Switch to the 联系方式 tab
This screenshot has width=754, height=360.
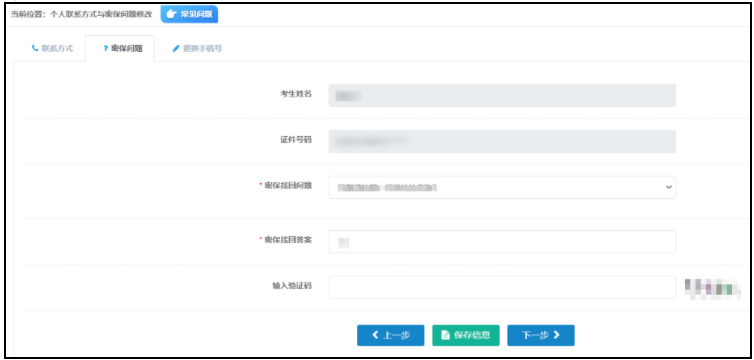point(52,49)
